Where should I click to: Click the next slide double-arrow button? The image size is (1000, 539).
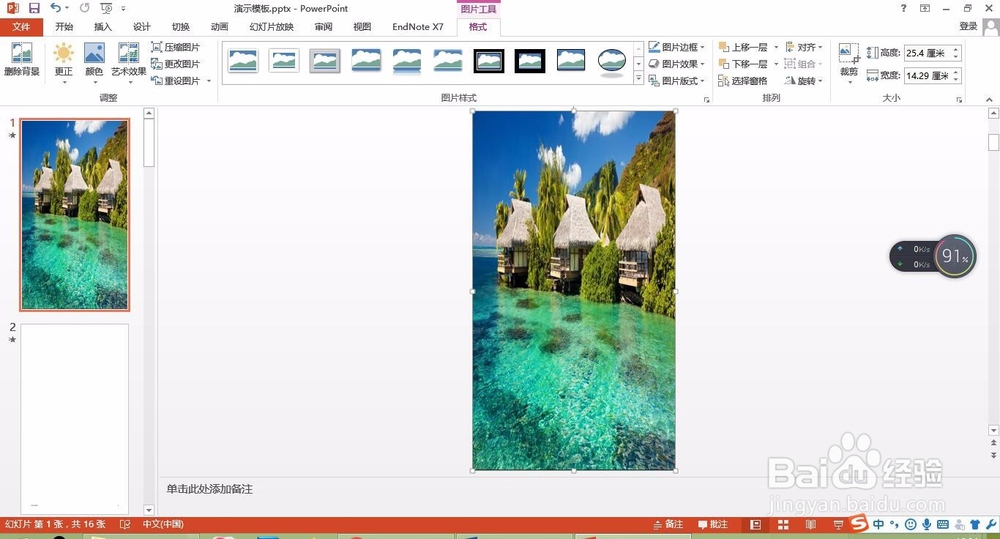pyautogui.click(x=993, y=455)
